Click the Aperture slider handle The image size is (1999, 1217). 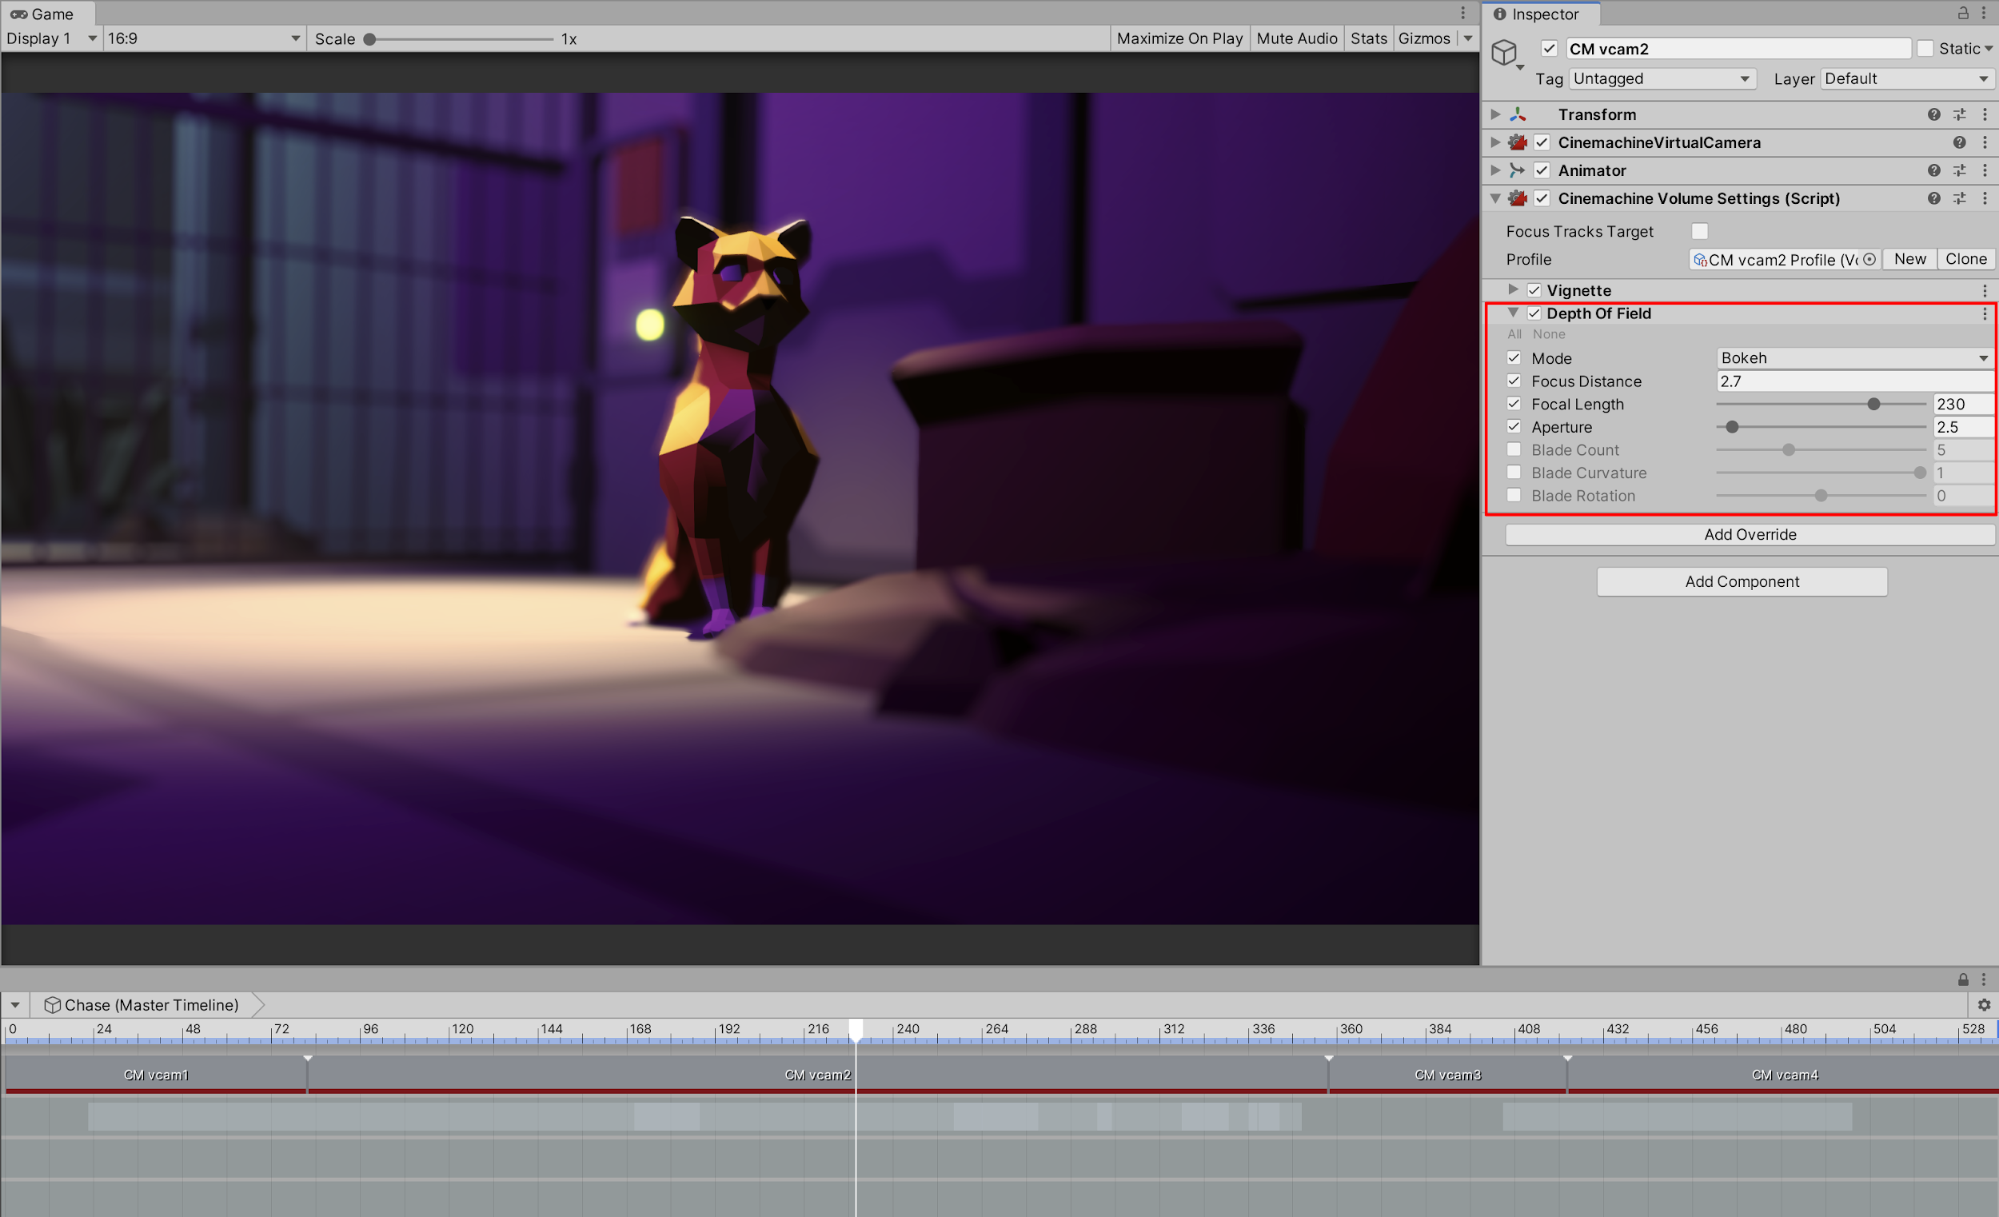[x=1732, y=427]
